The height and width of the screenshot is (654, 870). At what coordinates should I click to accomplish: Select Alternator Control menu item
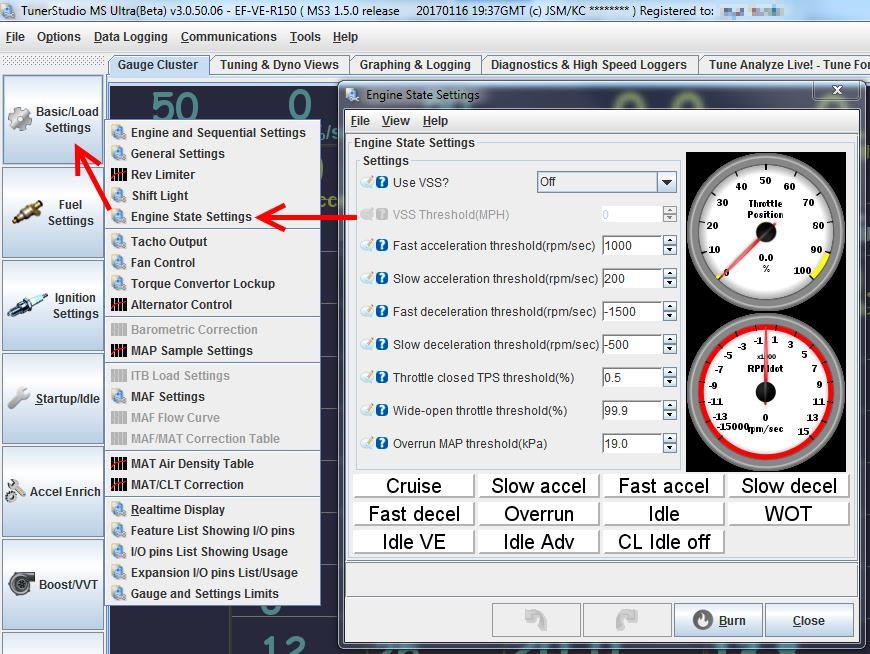(x=213, y=305)
